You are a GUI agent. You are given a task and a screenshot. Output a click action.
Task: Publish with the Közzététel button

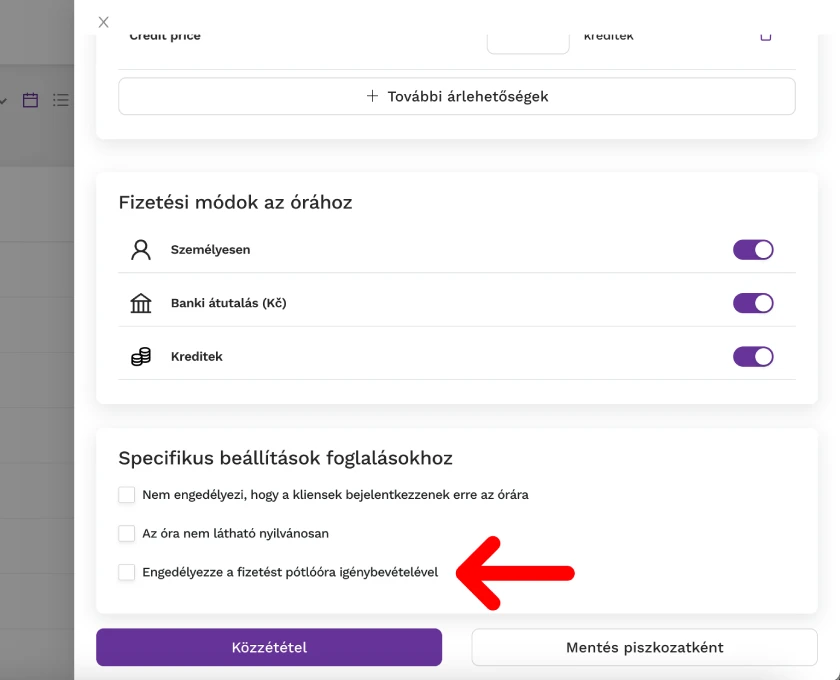coord(269,647)
